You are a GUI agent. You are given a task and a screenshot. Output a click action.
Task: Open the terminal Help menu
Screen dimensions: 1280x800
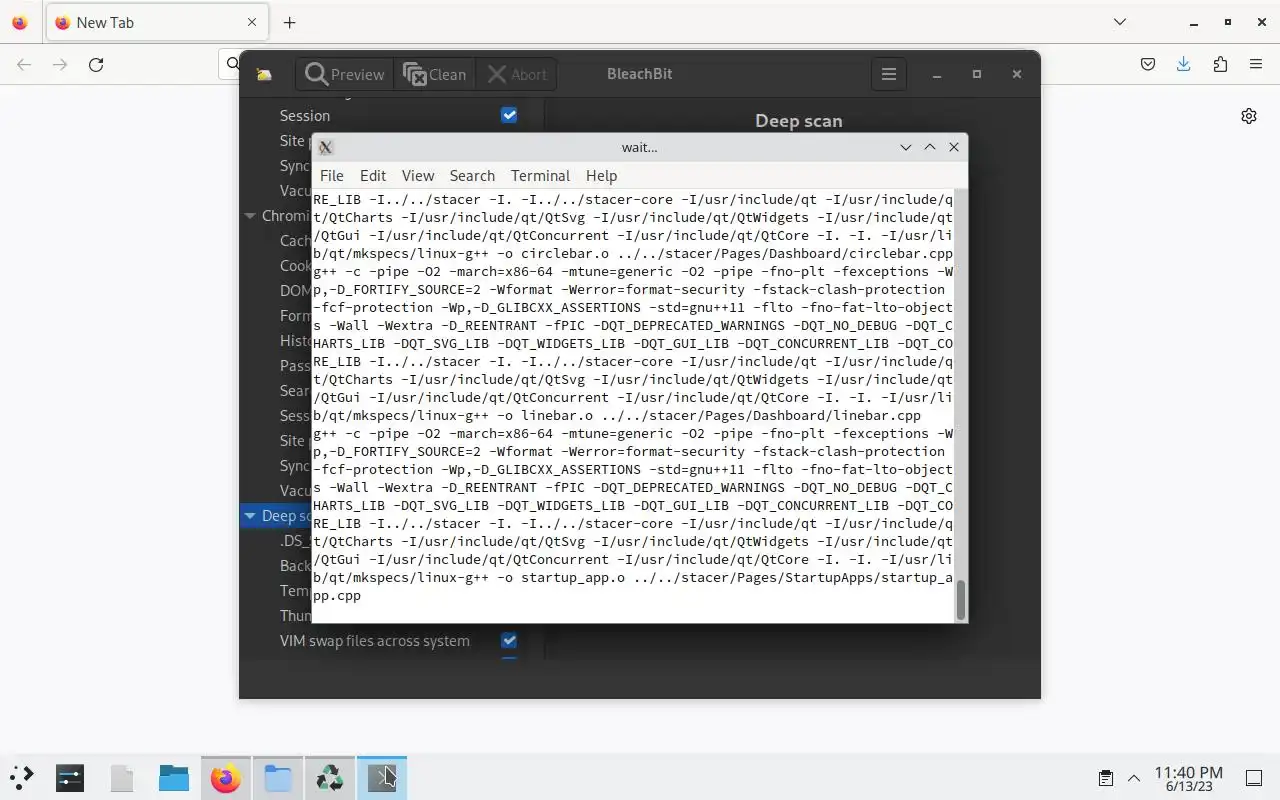tap(601, 175)
